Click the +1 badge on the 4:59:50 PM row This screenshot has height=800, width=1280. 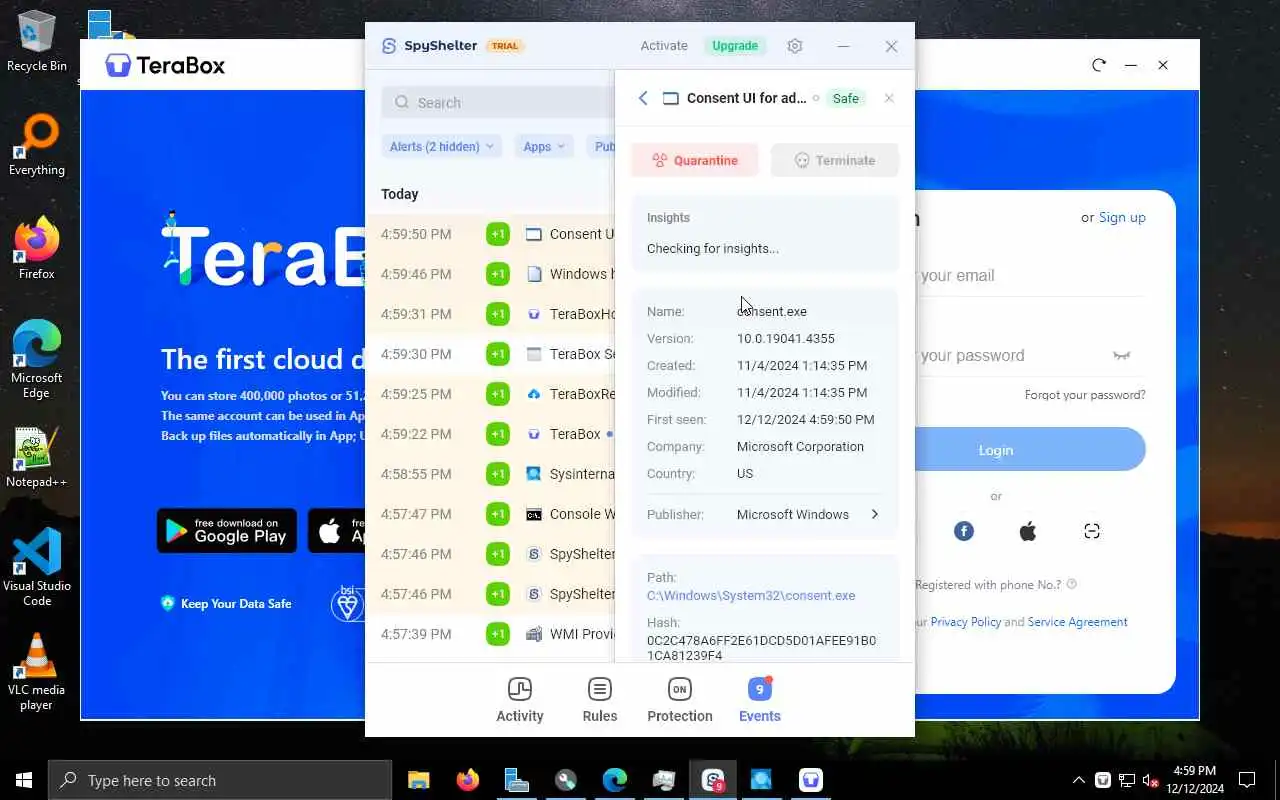pyautogui.click(x=498, y=234)
